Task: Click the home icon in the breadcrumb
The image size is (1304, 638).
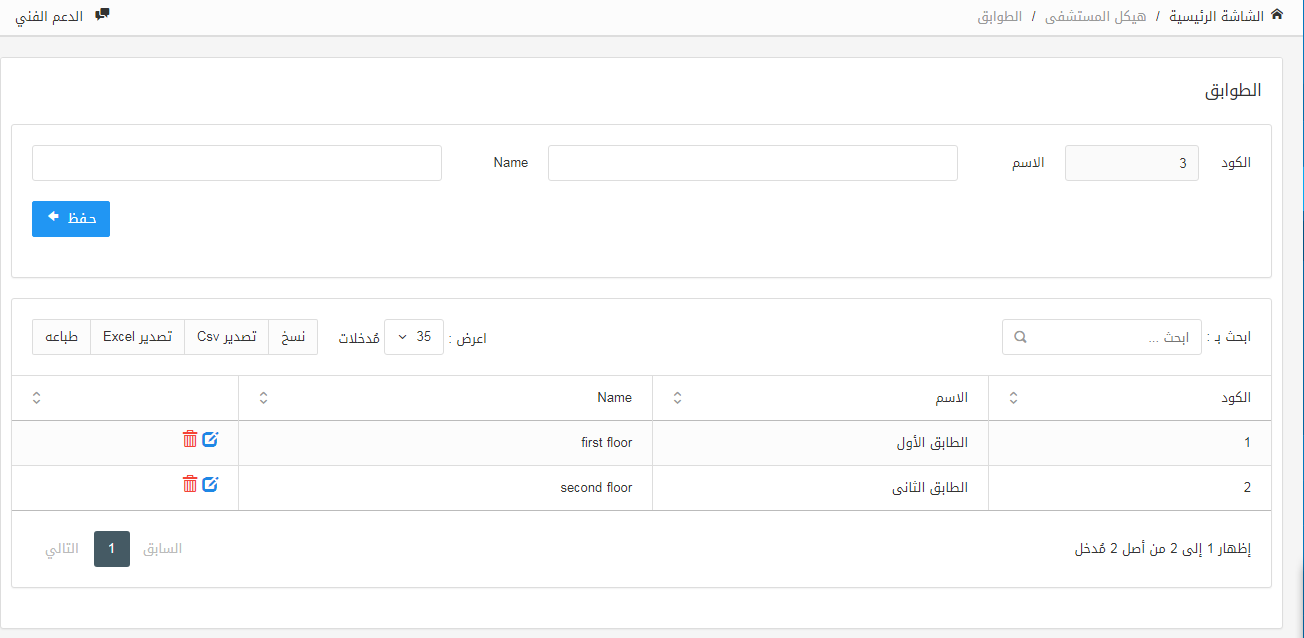Action: point(1276,15)
